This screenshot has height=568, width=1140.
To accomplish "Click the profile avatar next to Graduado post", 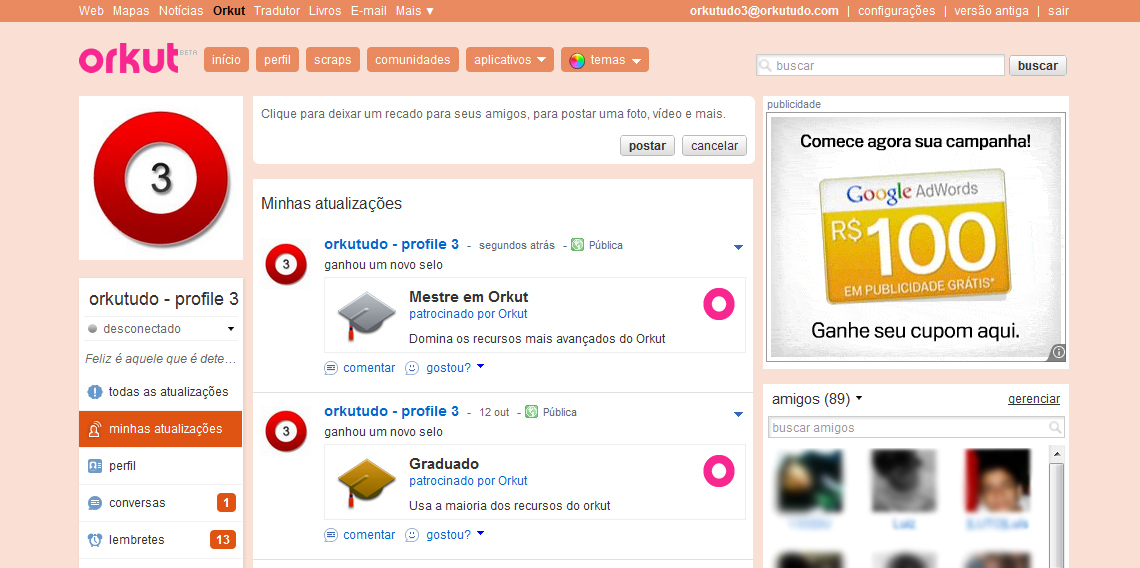I will tap(286, 431).
